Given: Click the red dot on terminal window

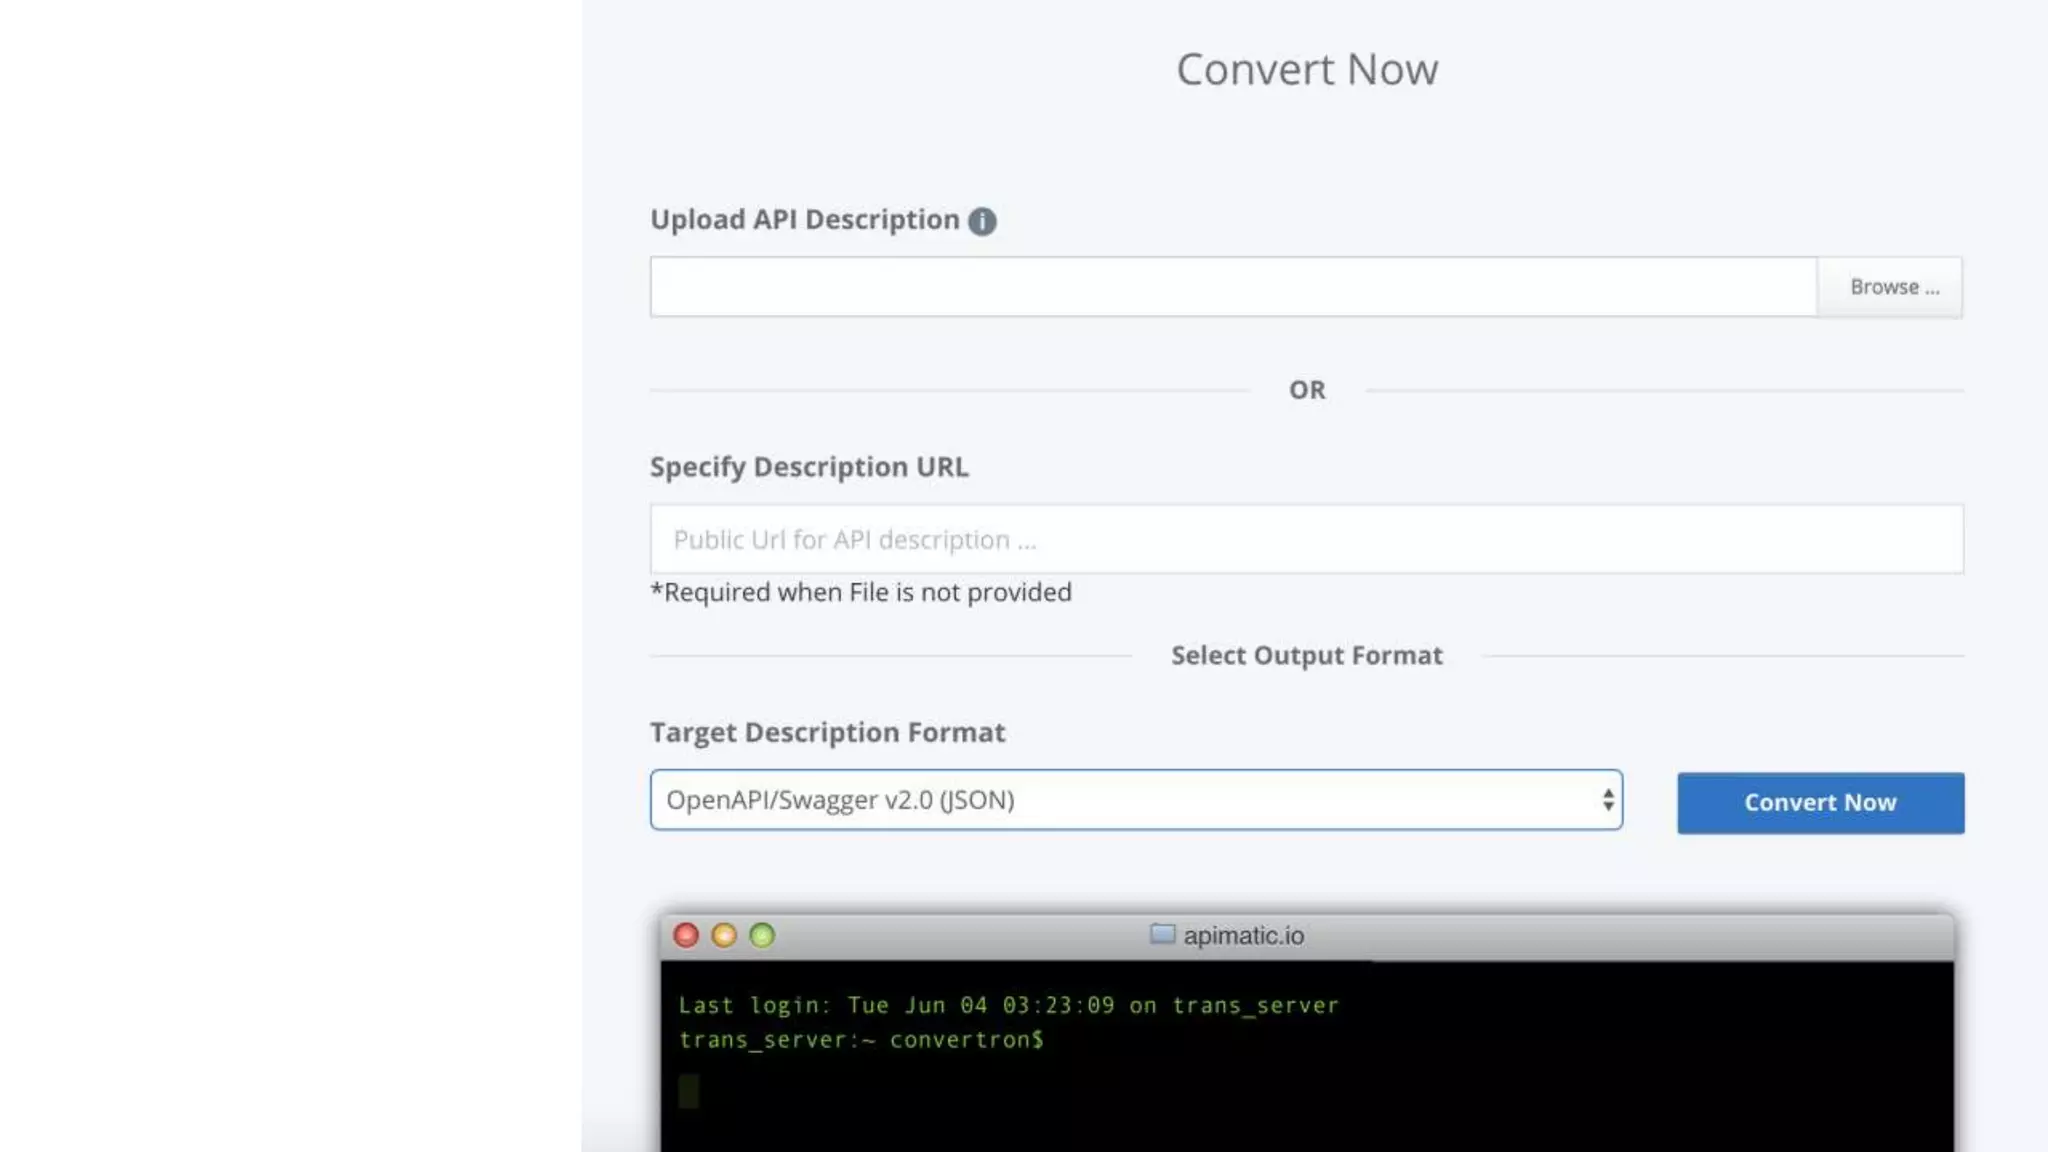Looking at the screenshot, I should (x=686, y=935).
